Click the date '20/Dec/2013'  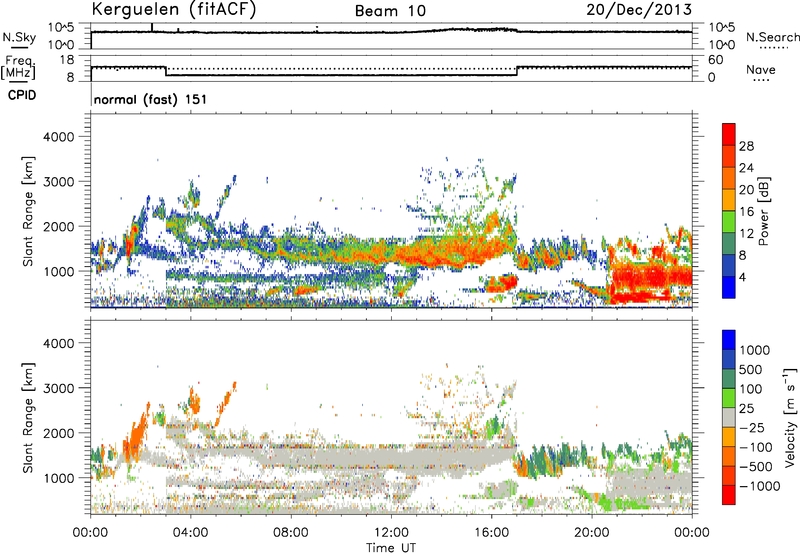(639, 9)
